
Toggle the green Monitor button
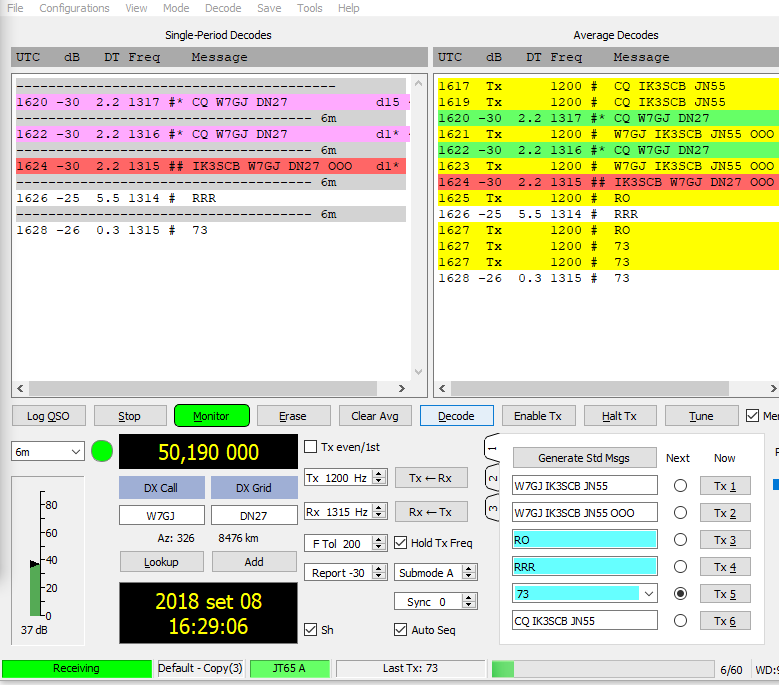210,416
